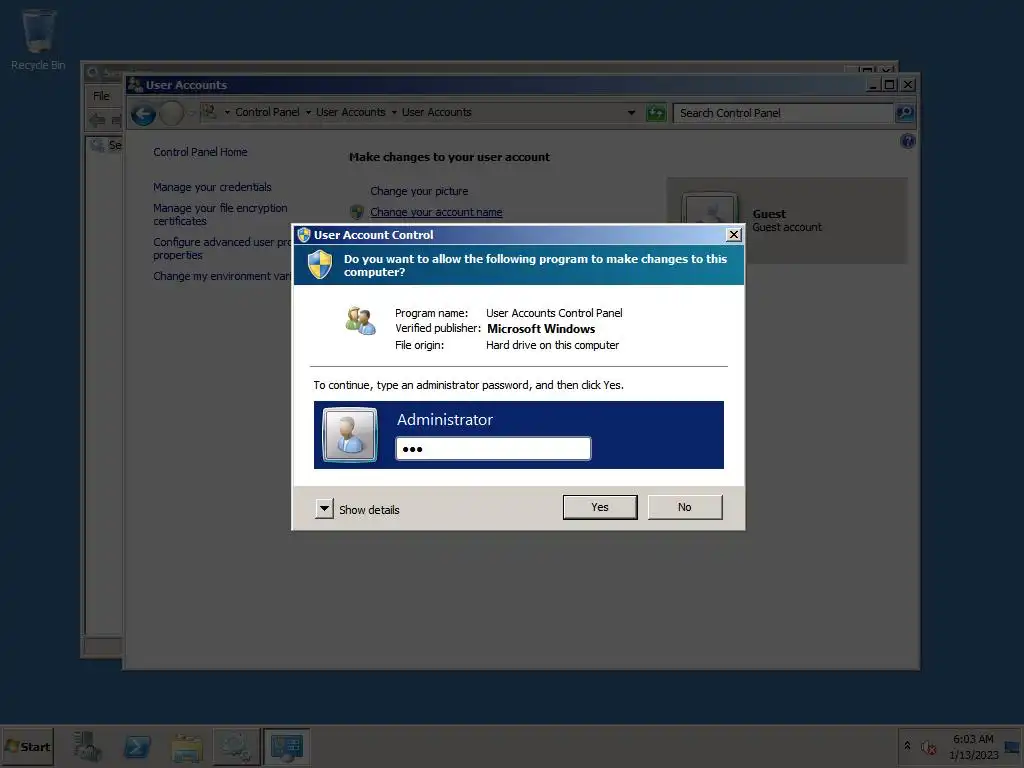Open Configure advanced user profile properties
Image resolution: width=1024 pixels, height=768 pixels.
click(x=222, y=249)
